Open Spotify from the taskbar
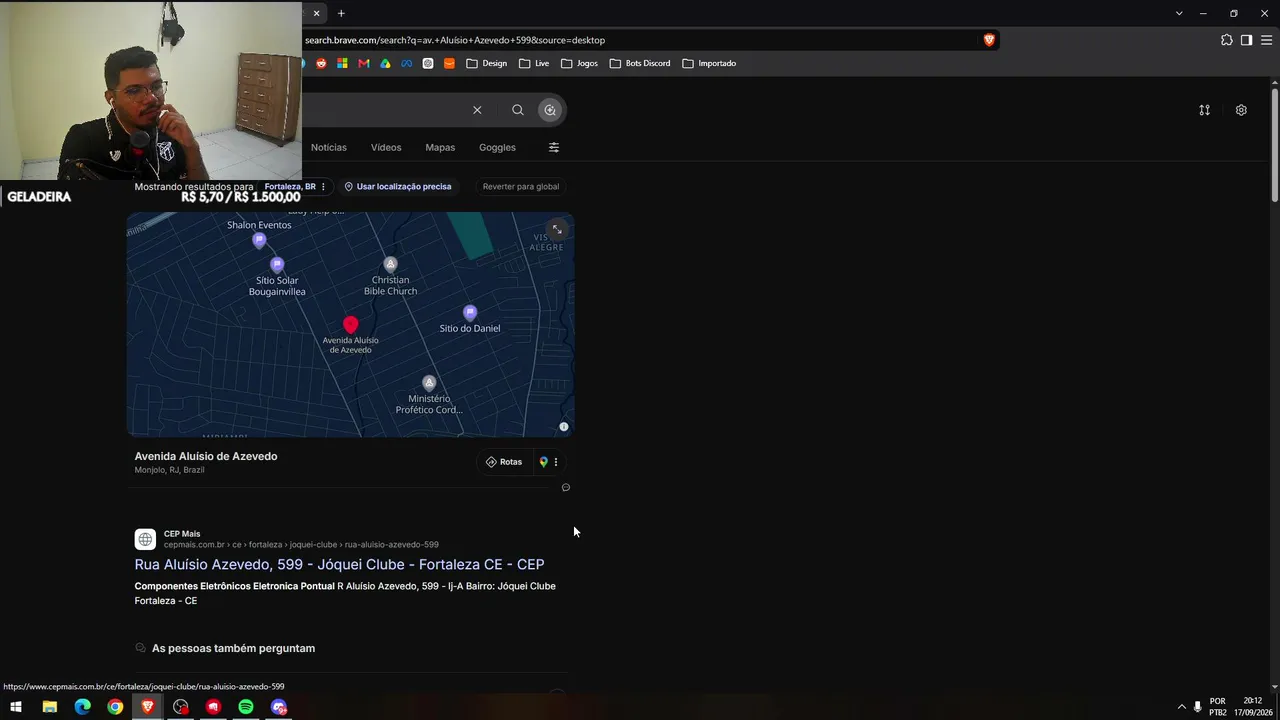1280x720 pixels. pos(246,707)
